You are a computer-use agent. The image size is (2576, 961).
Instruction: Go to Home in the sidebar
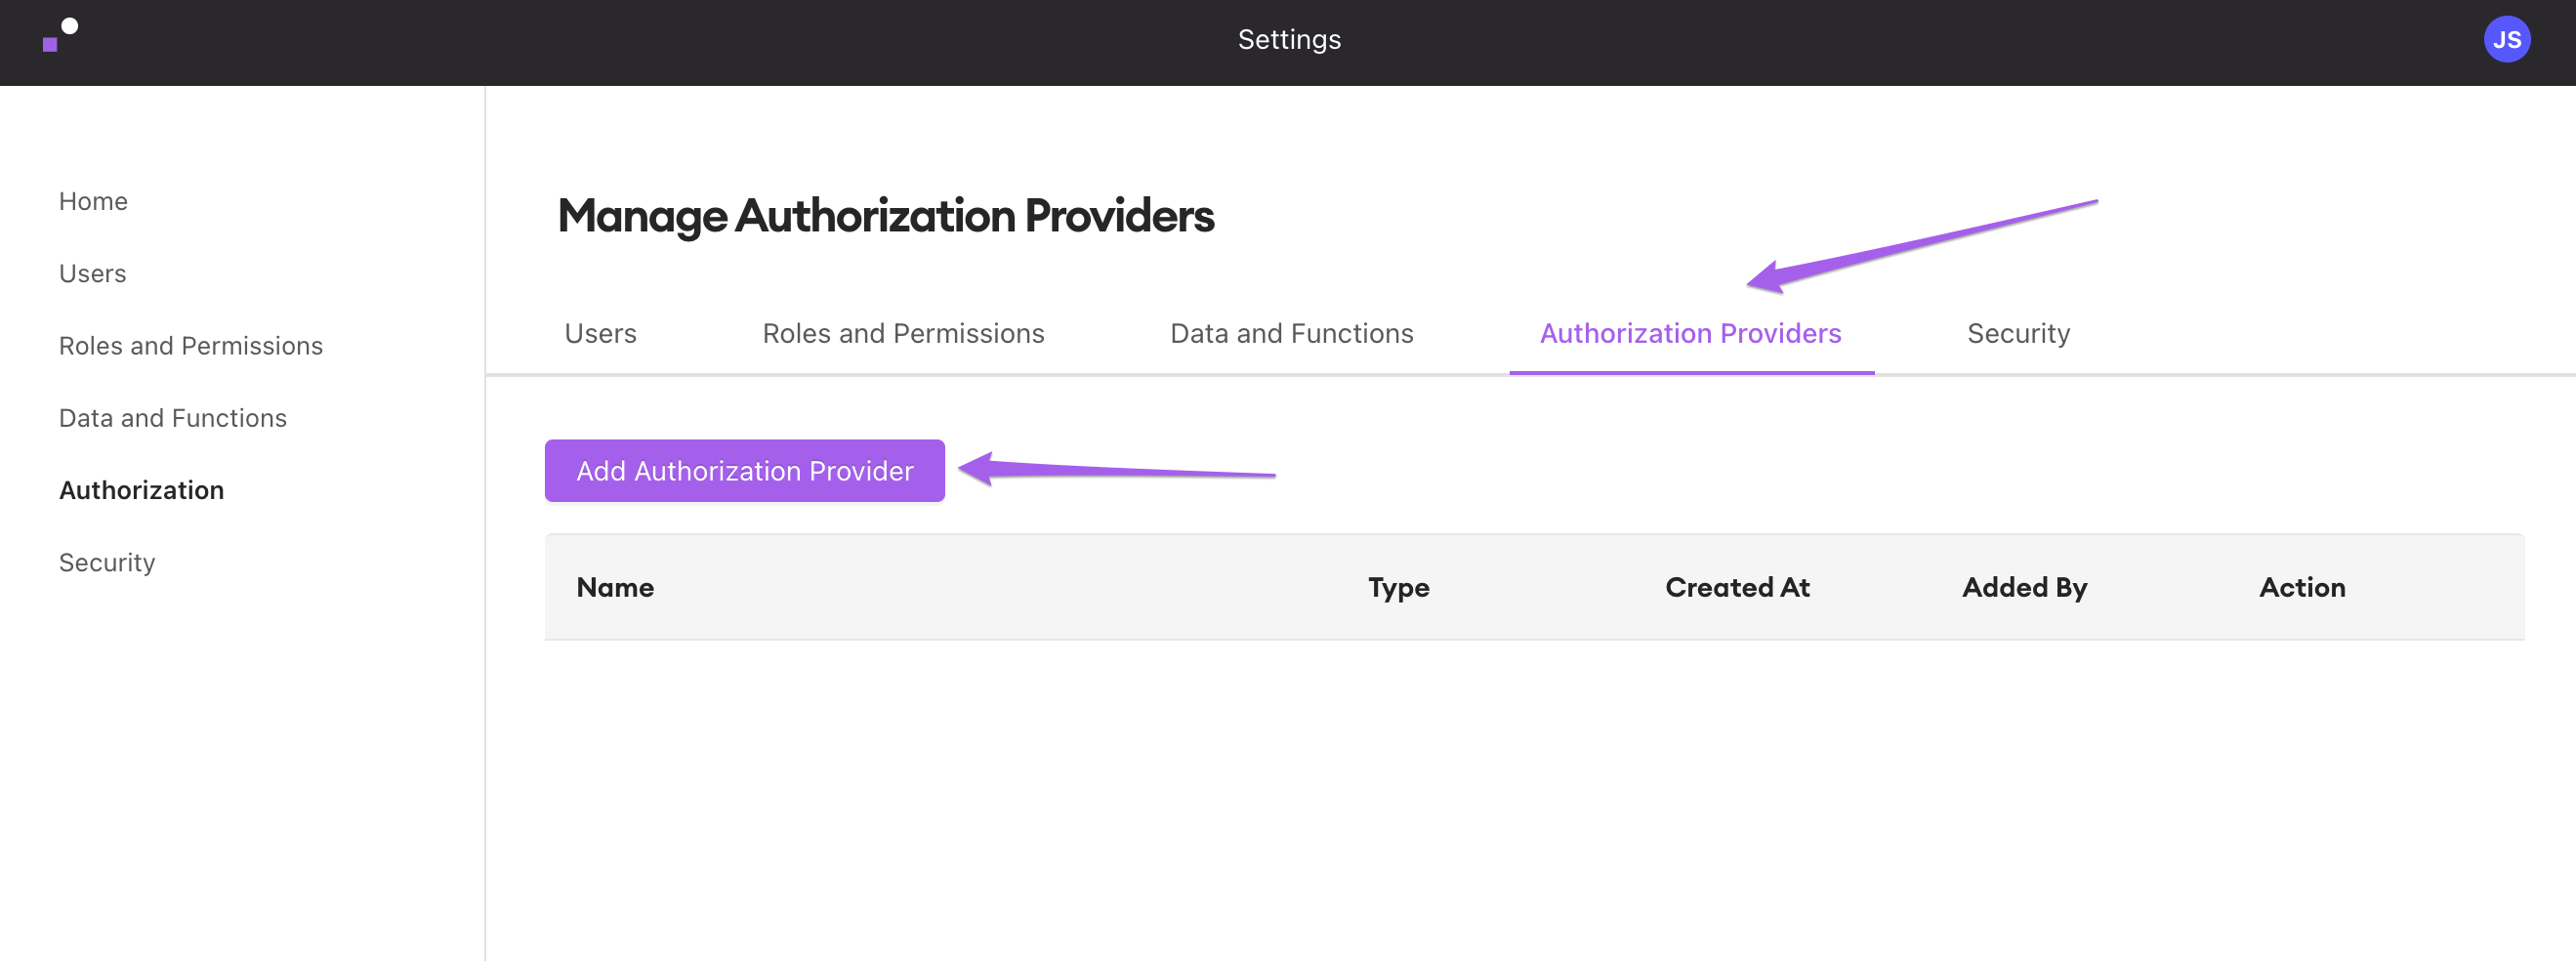point(93,201)
